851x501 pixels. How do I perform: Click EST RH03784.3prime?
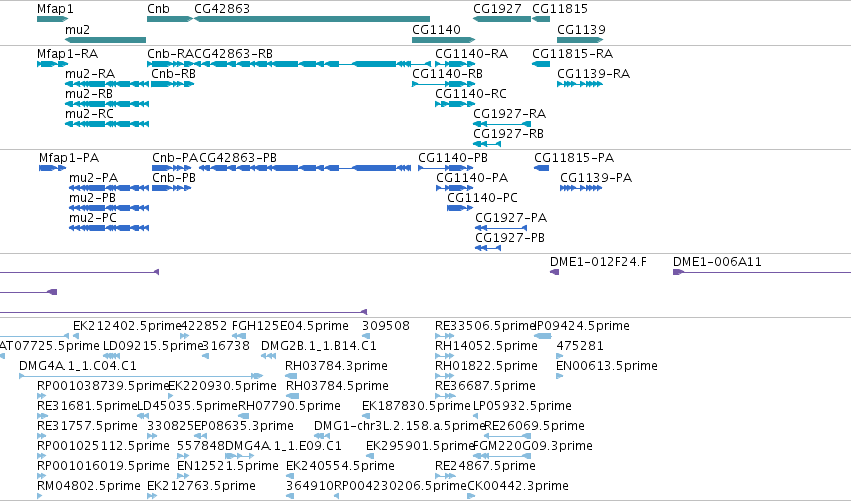coord(336,366)
